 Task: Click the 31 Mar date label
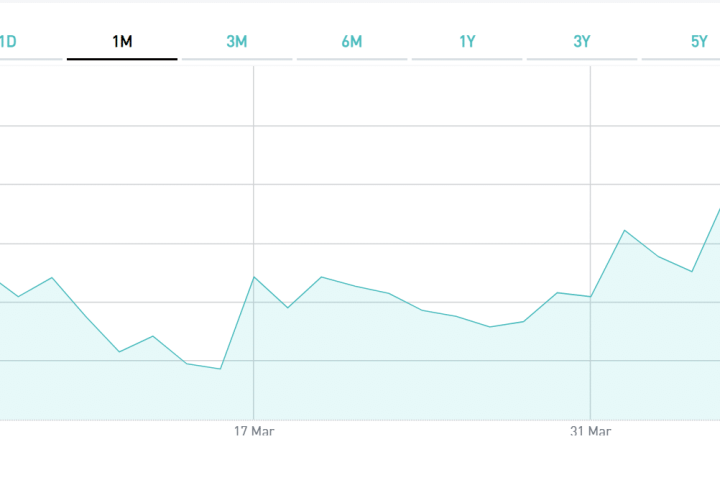point(591,432)
